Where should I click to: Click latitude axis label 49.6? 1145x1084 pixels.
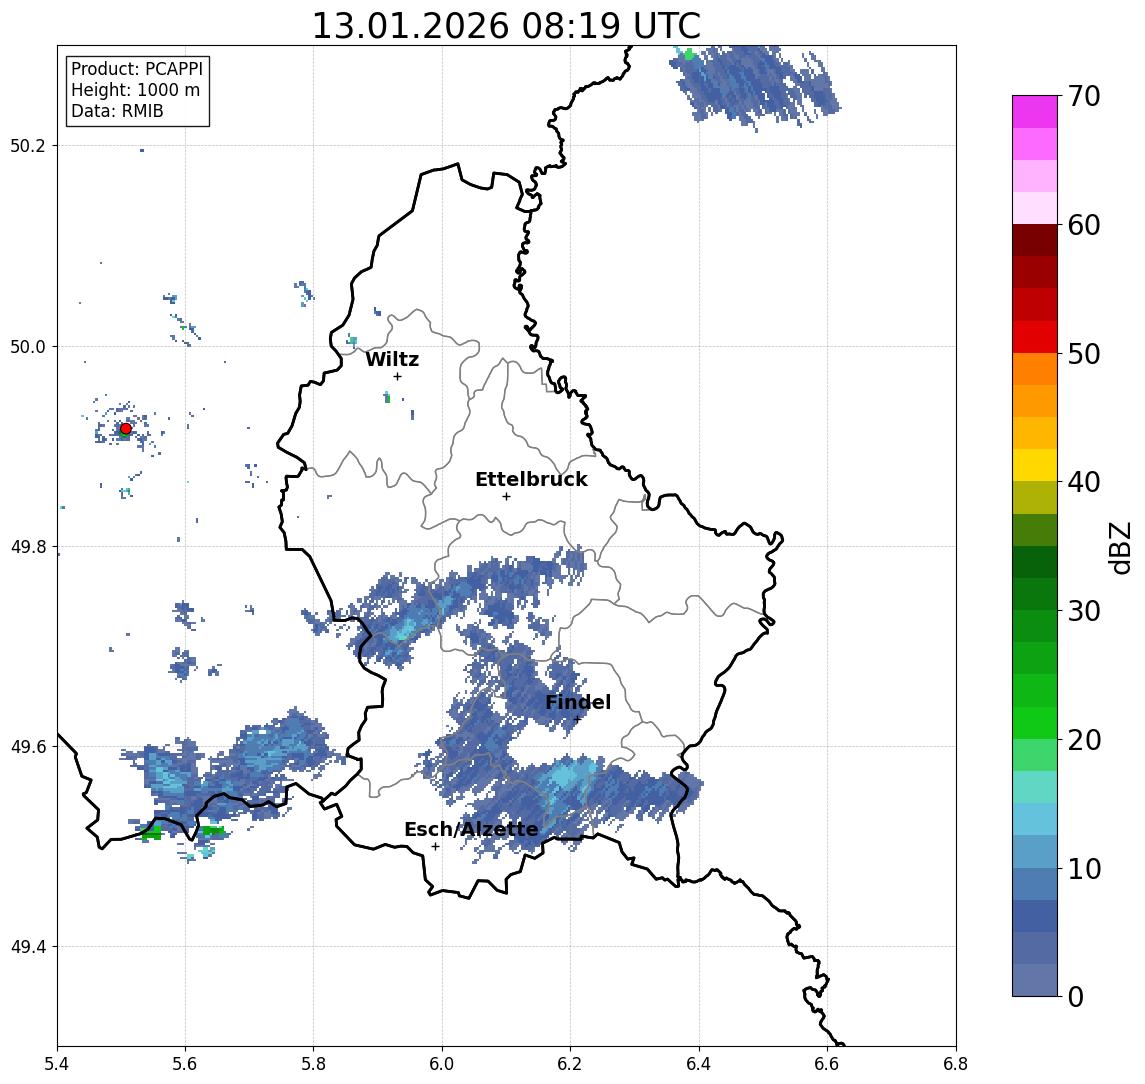(x=28, y=747)
